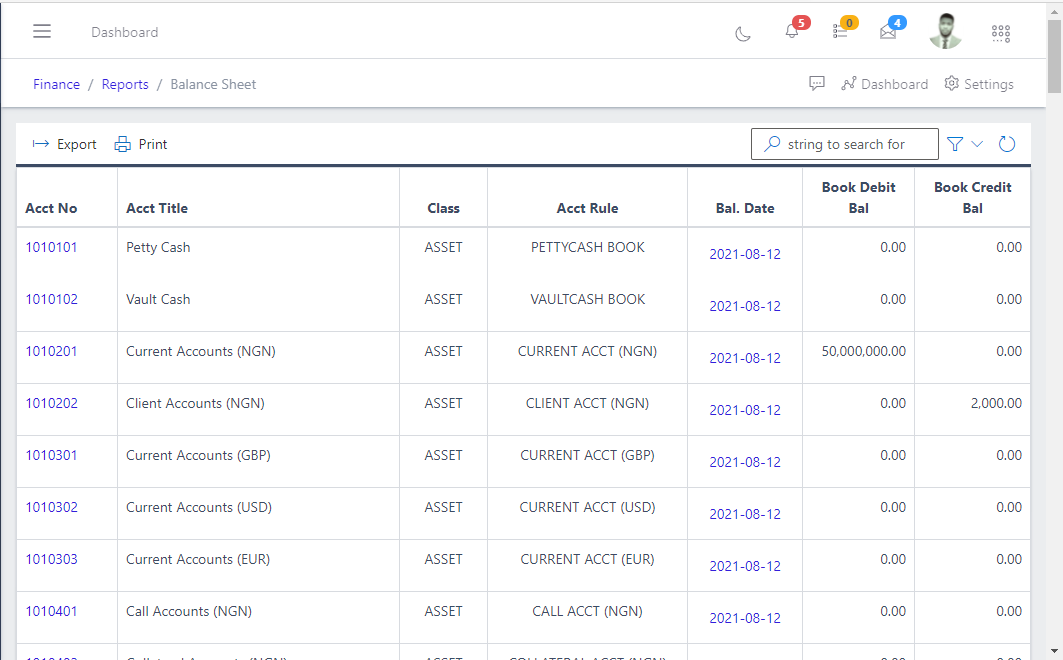Sort by Acct Title column header
This screenshot has width=1063, height=660.
click(x=157, y=208)
